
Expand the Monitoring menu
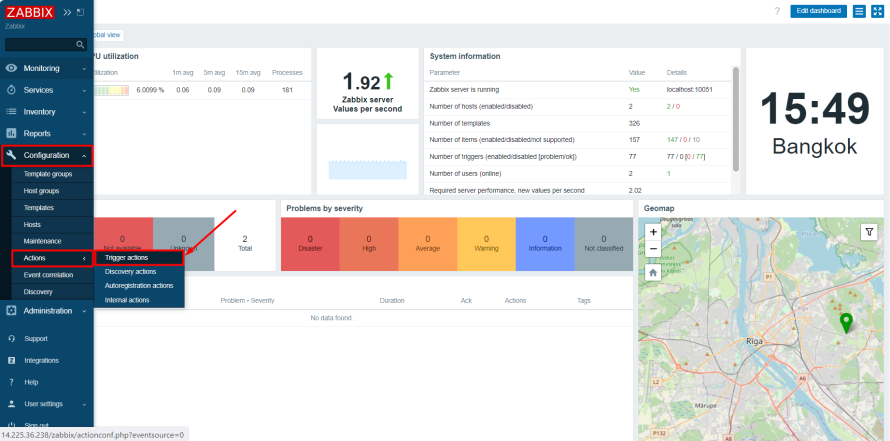pos(84,69)
